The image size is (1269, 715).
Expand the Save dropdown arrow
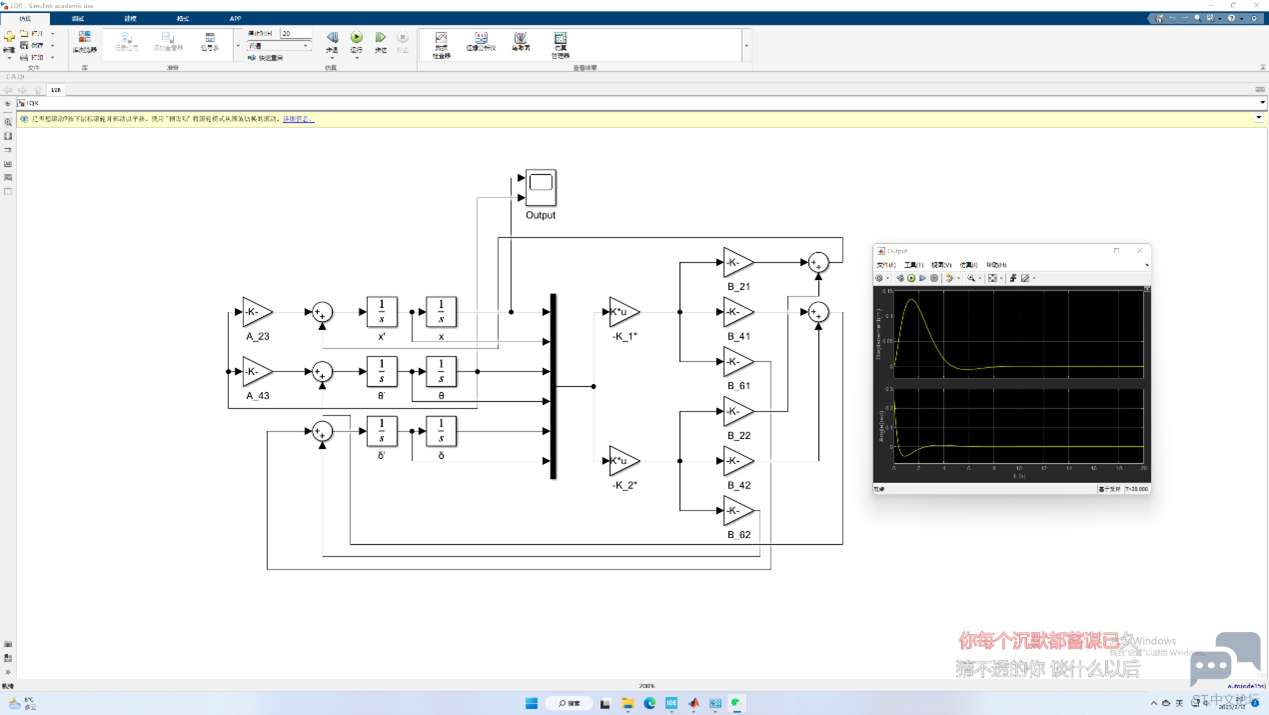52,45
